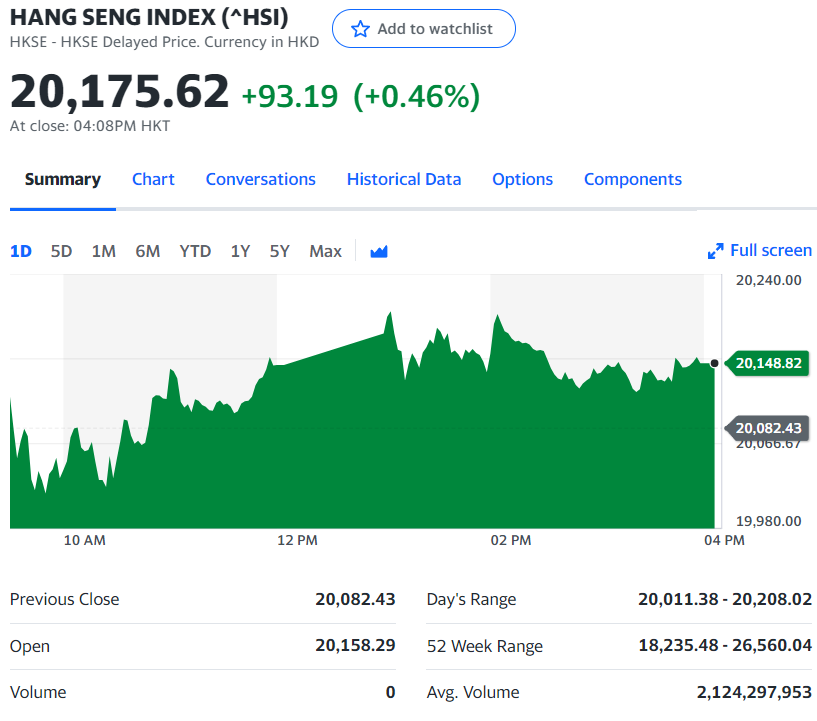Click the area chart type icon

(x=379, y=252)
